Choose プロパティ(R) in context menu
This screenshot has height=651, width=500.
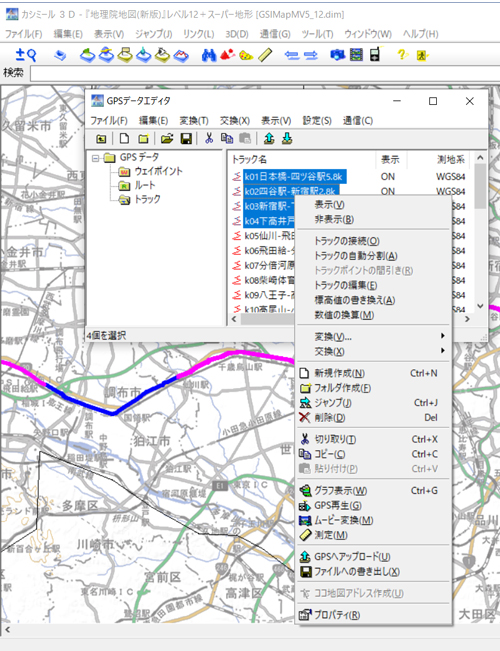pos(374,615)
